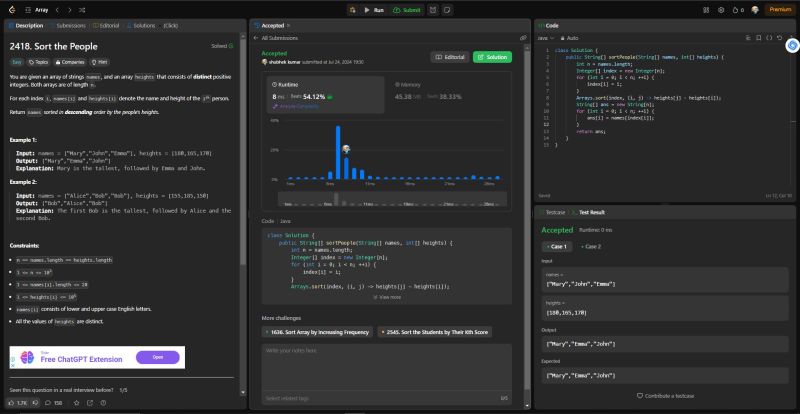Click the green Submit button
This screenshot has width=800, height=414.
(407, 8)
